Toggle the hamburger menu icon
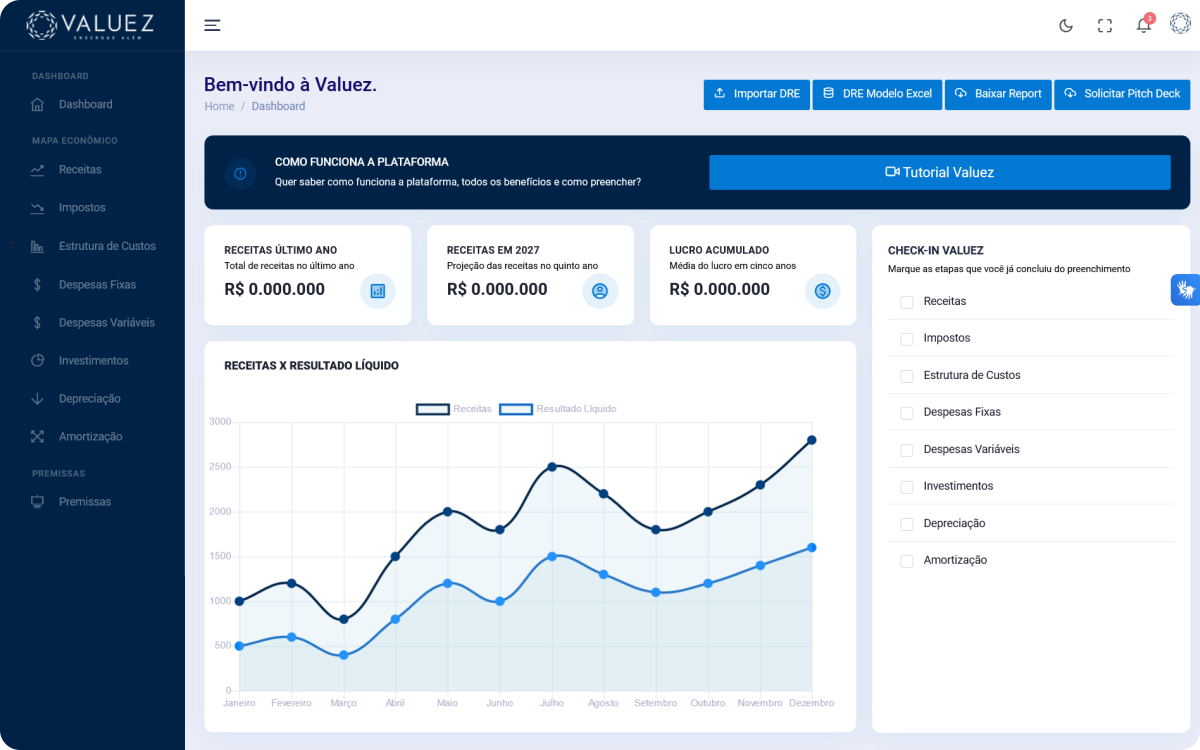 pos(212,25)
